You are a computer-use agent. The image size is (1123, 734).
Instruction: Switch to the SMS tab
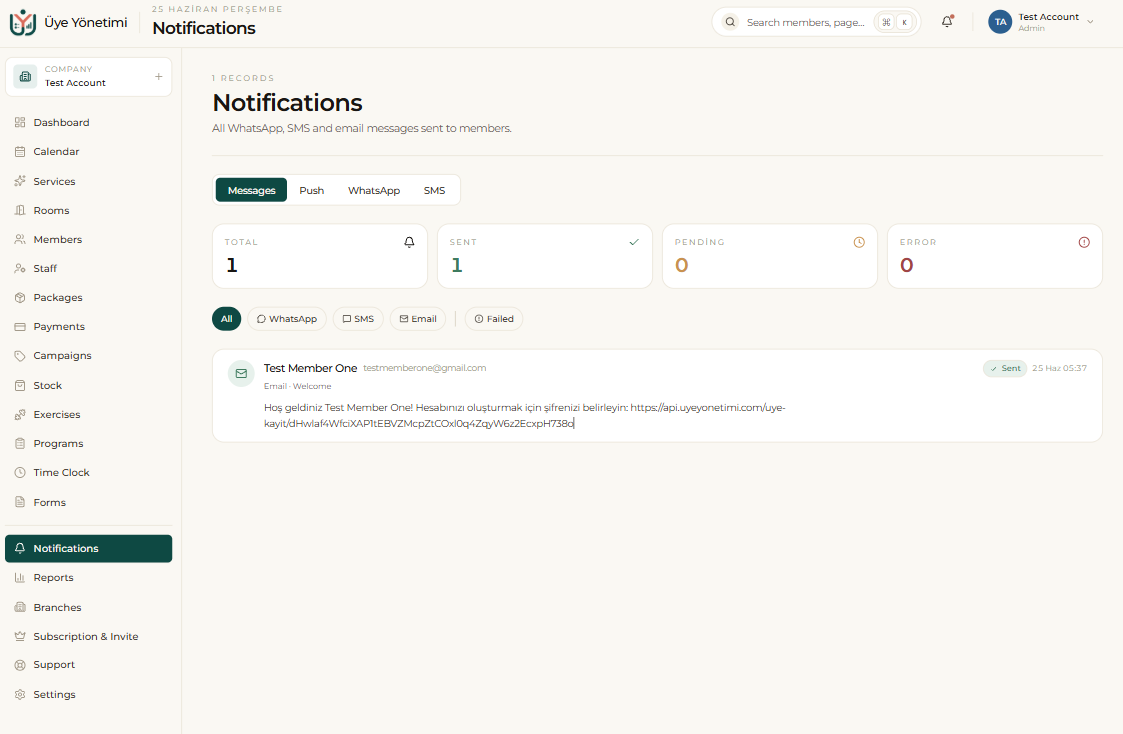(x=434, y=190)
